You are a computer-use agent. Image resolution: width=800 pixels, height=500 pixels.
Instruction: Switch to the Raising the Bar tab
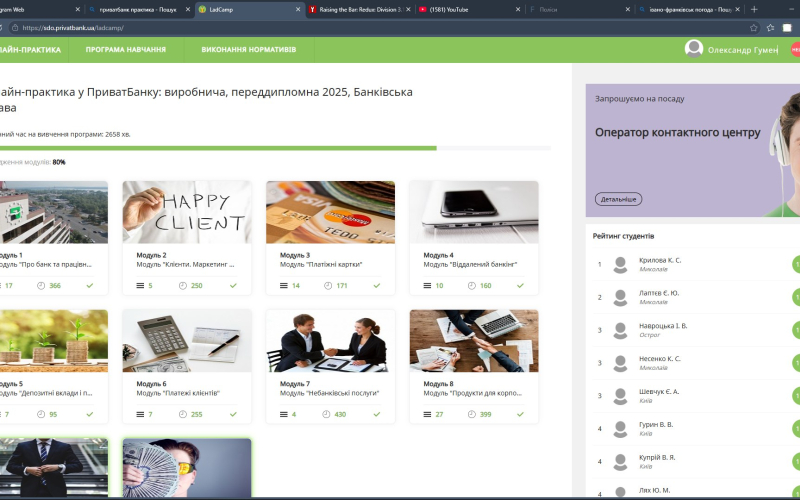click(x=360, y=9)
